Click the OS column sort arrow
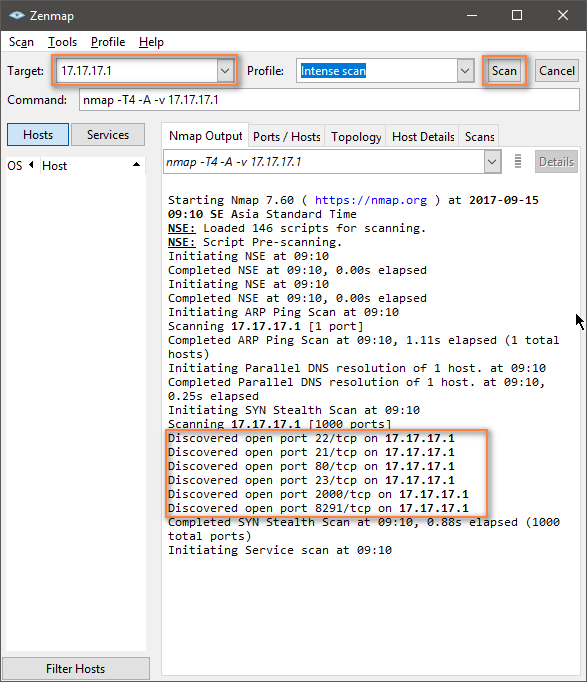Screen dimensions: 587x682 point(31,165)
